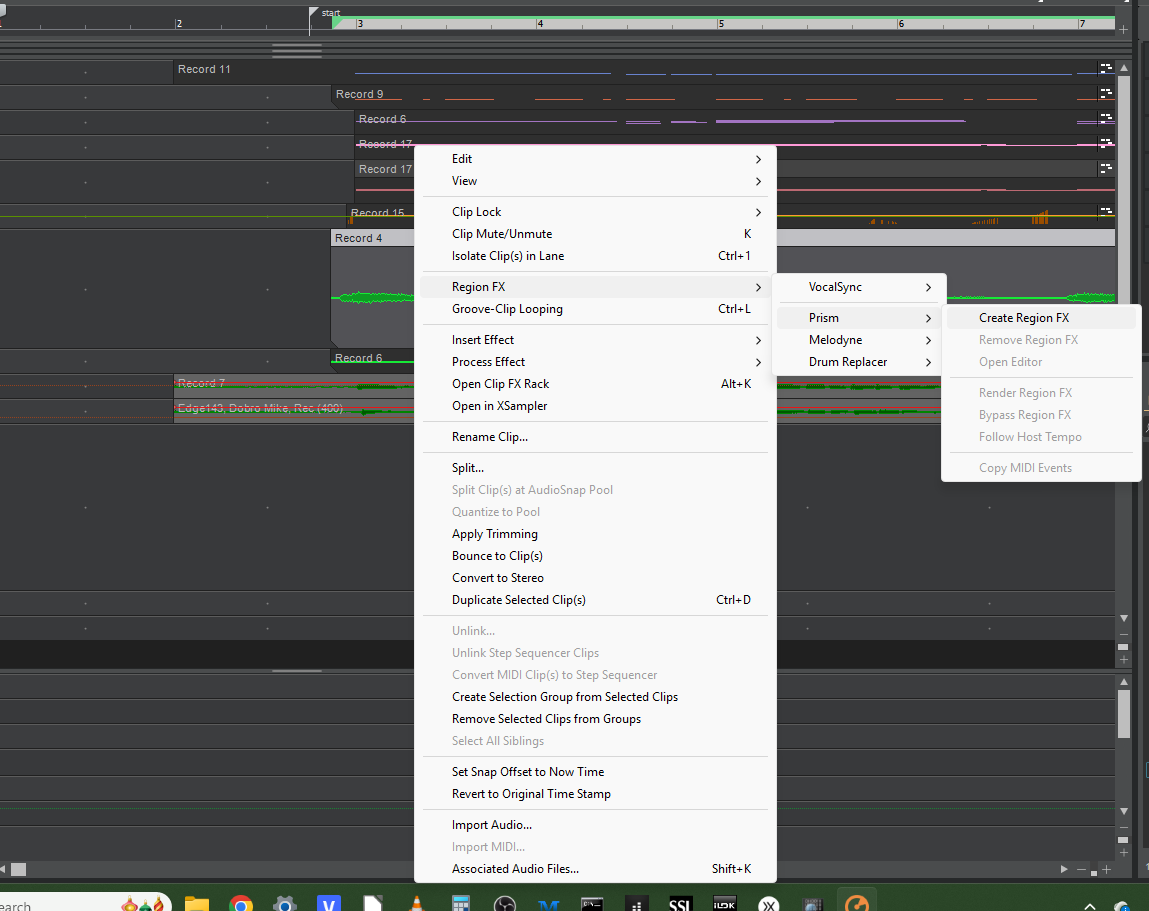Image resolution: width=1149 pixels, height=911 pixels.
Task: Open Google Chrome from the taskbar
Action: click(241, 904)
